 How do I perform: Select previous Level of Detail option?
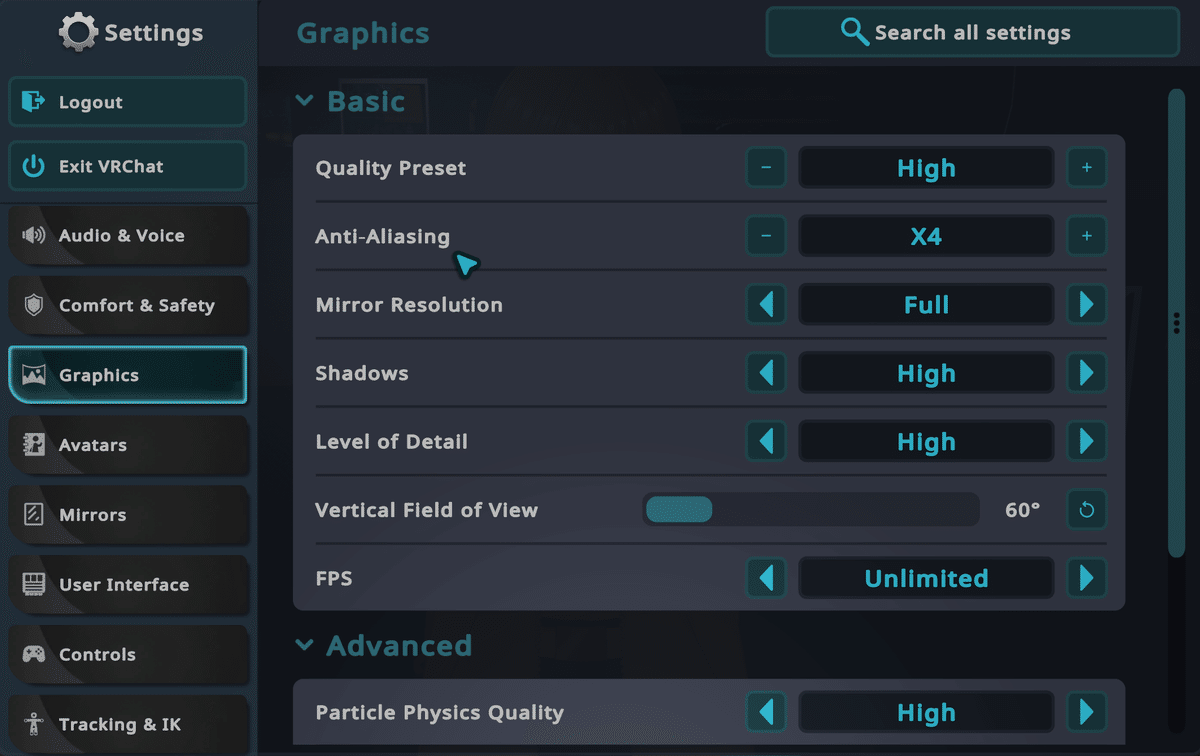click(766, 442)
